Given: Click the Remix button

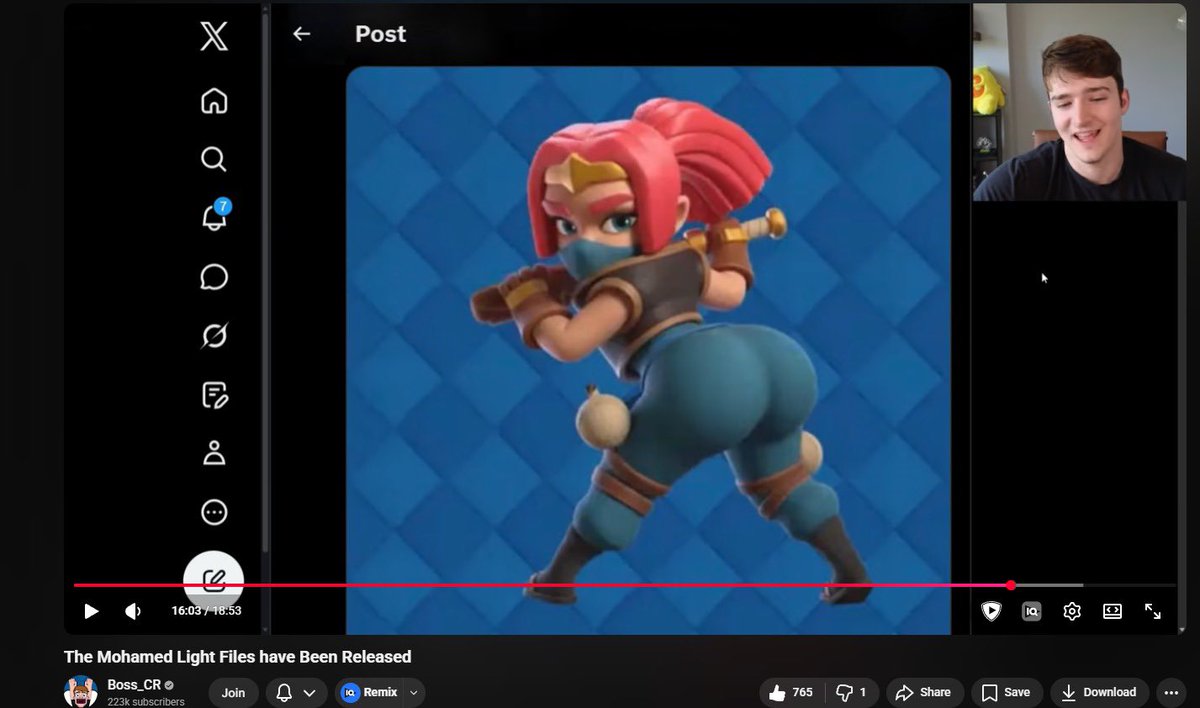Looking at the screenshot, I should click(369, 692).
